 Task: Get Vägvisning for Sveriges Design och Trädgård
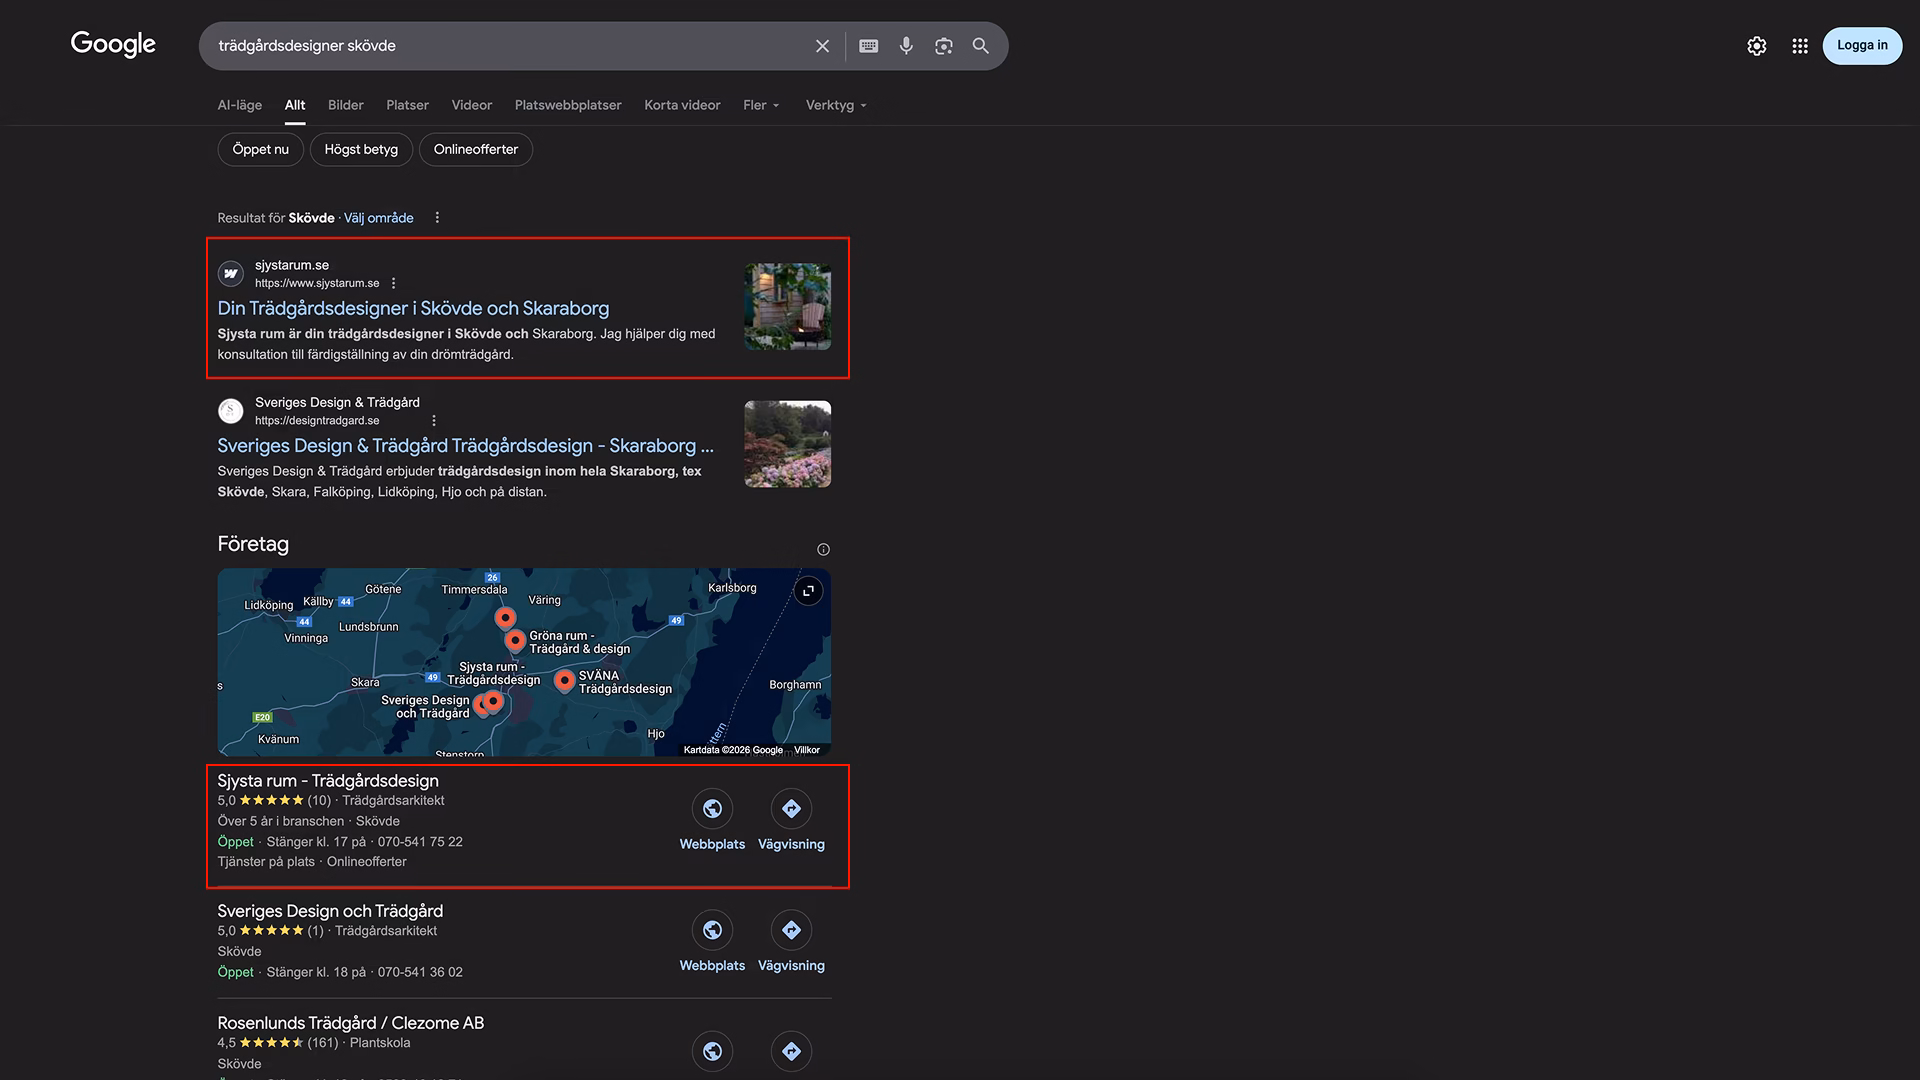(791, 942)
